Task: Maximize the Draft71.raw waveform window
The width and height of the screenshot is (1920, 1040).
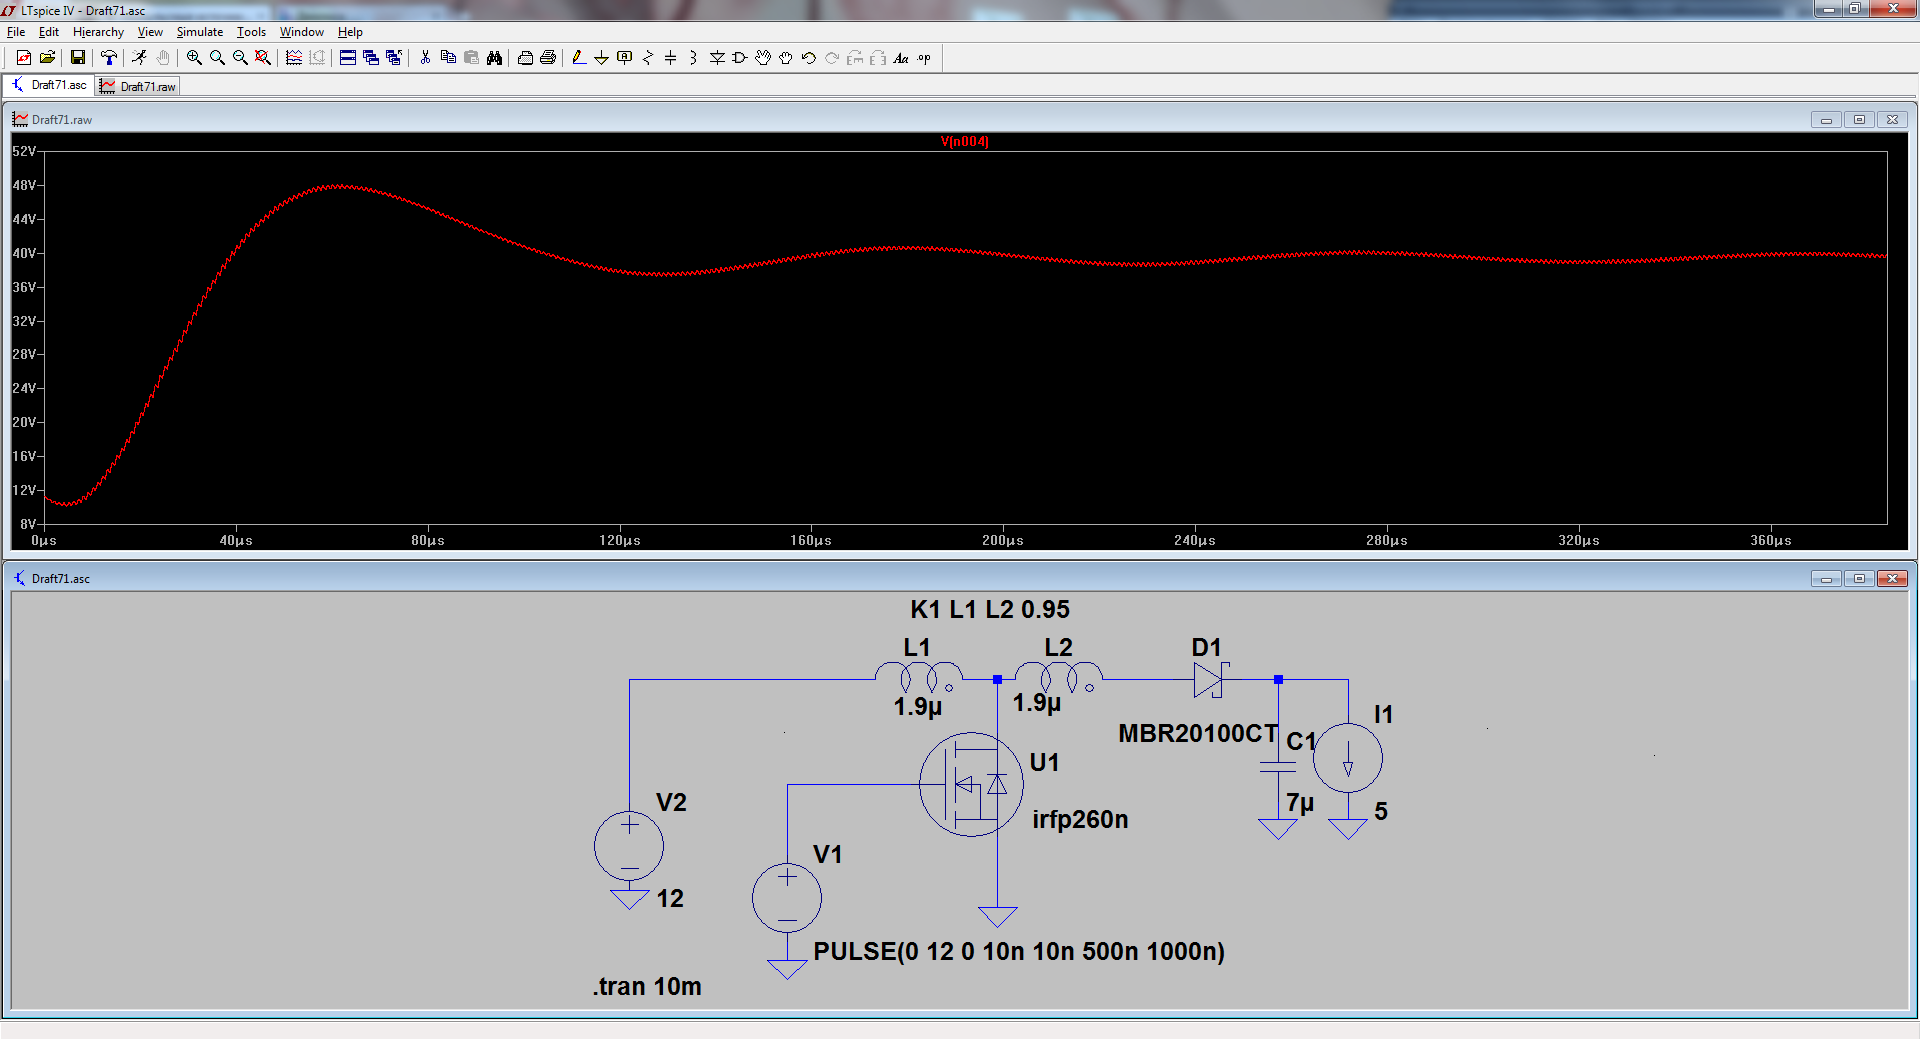Action: [1859, 120]
